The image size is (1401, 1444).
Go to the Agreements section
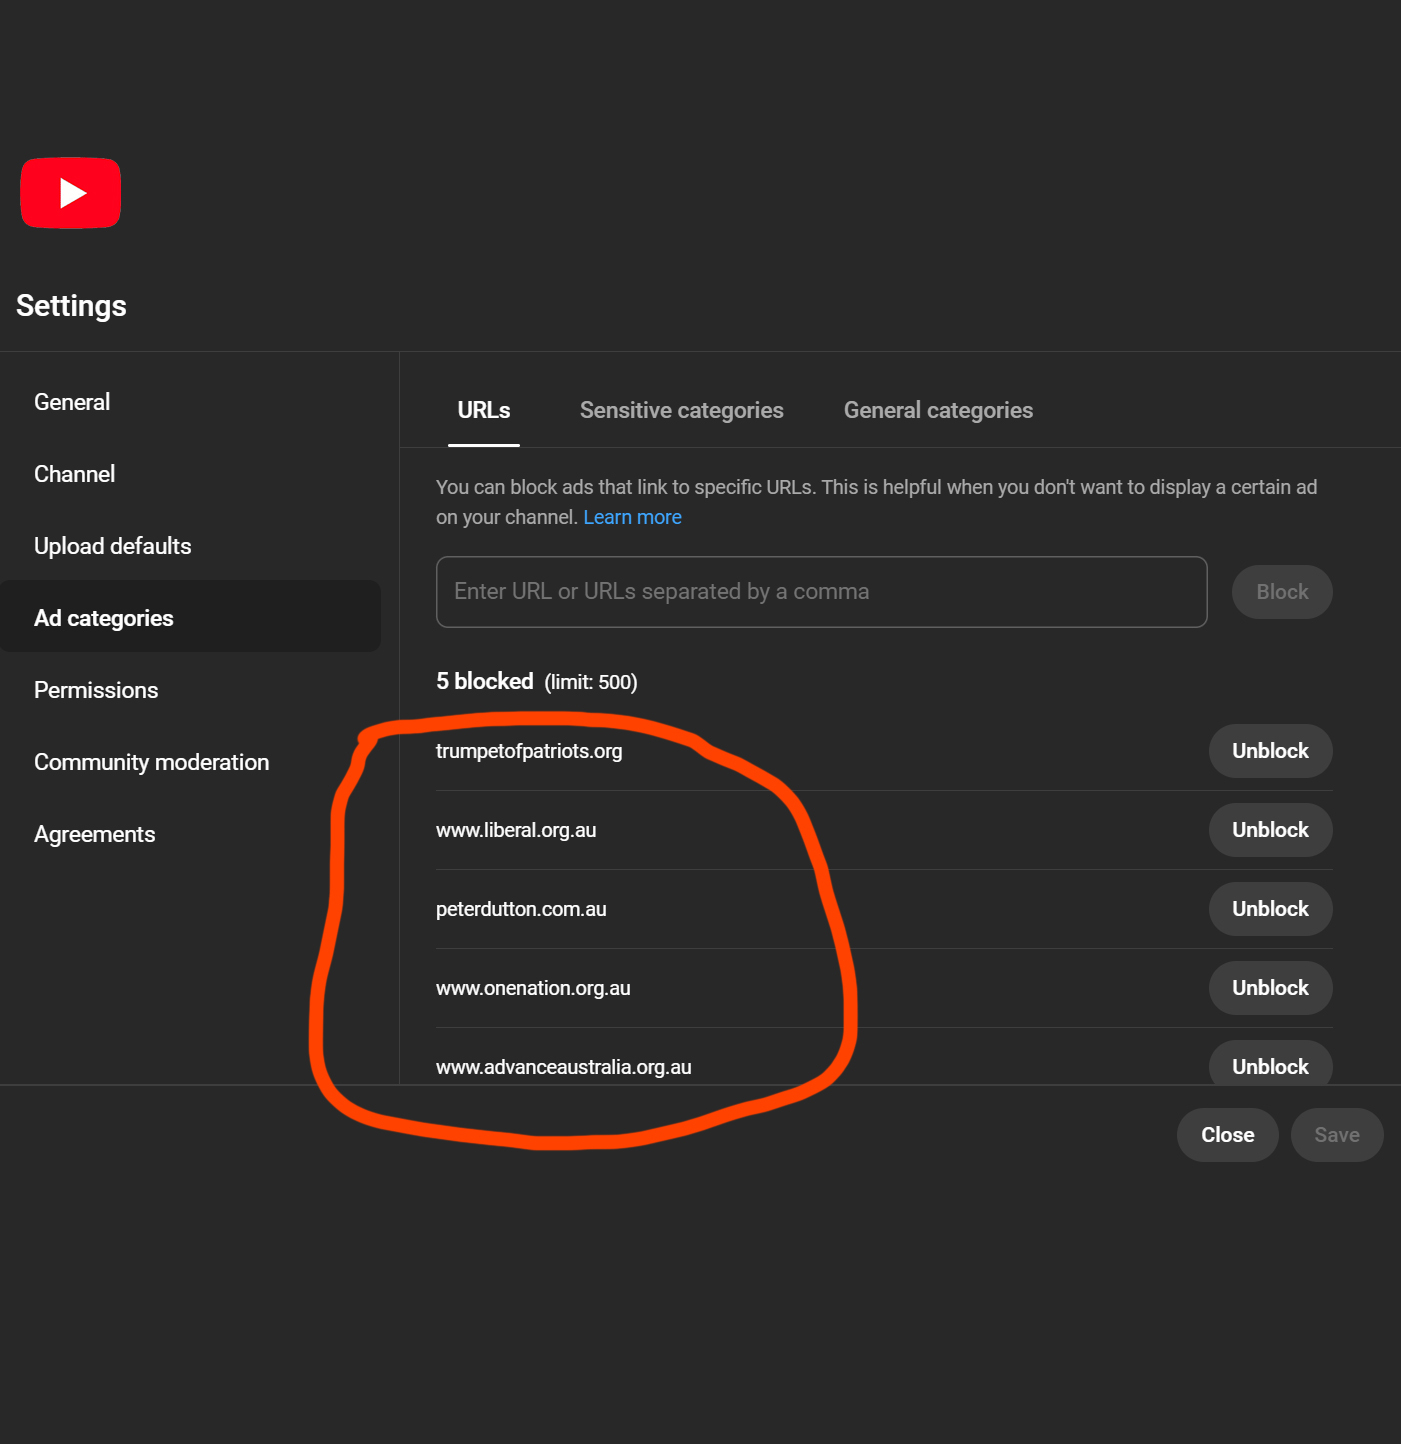[95, 834]
